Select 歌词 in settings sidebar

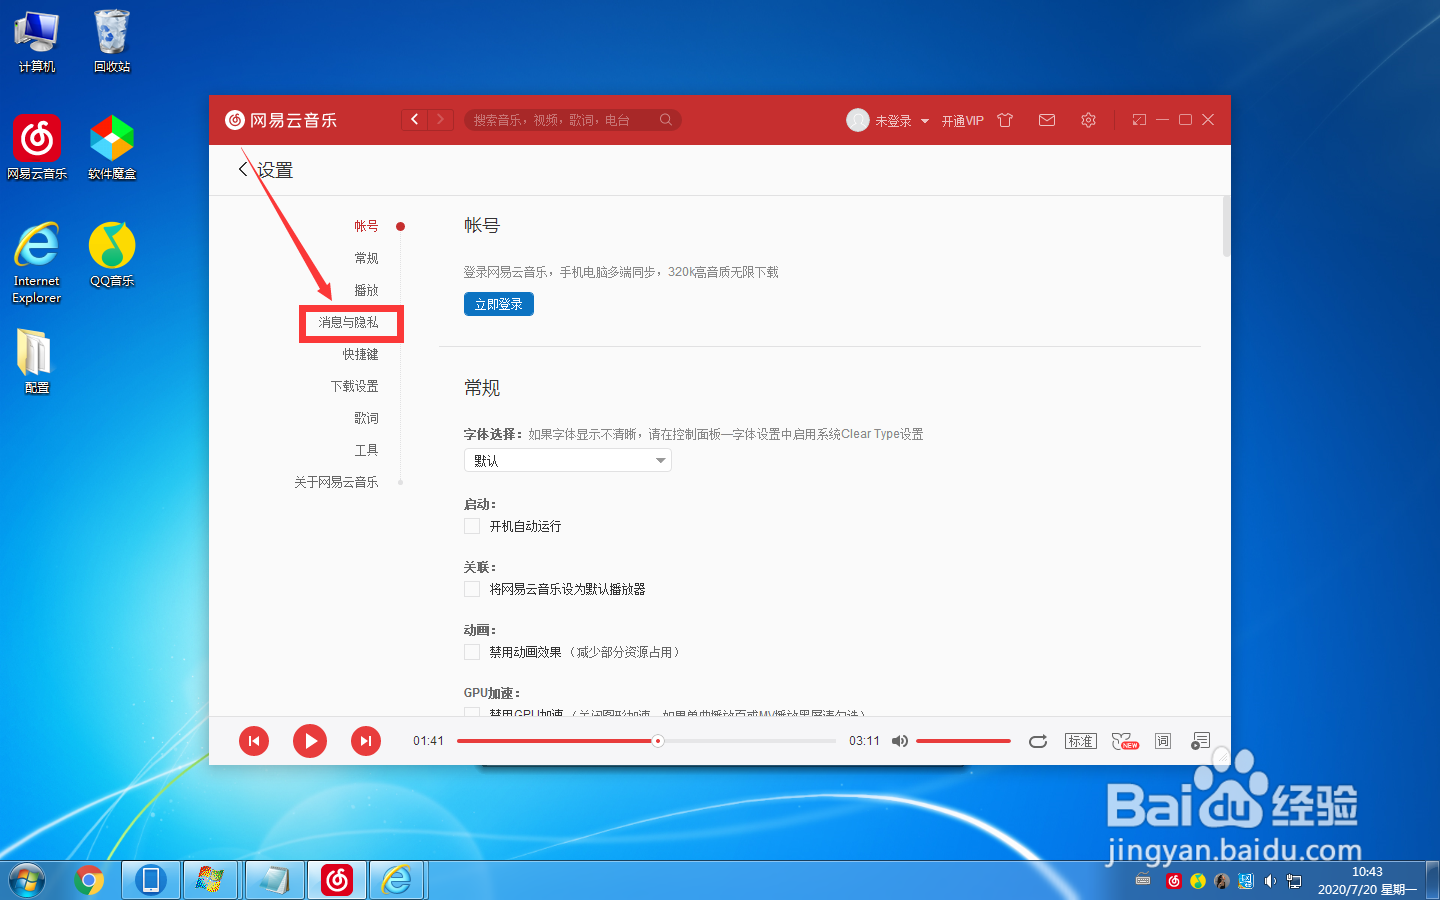click(x=366, y=418)
